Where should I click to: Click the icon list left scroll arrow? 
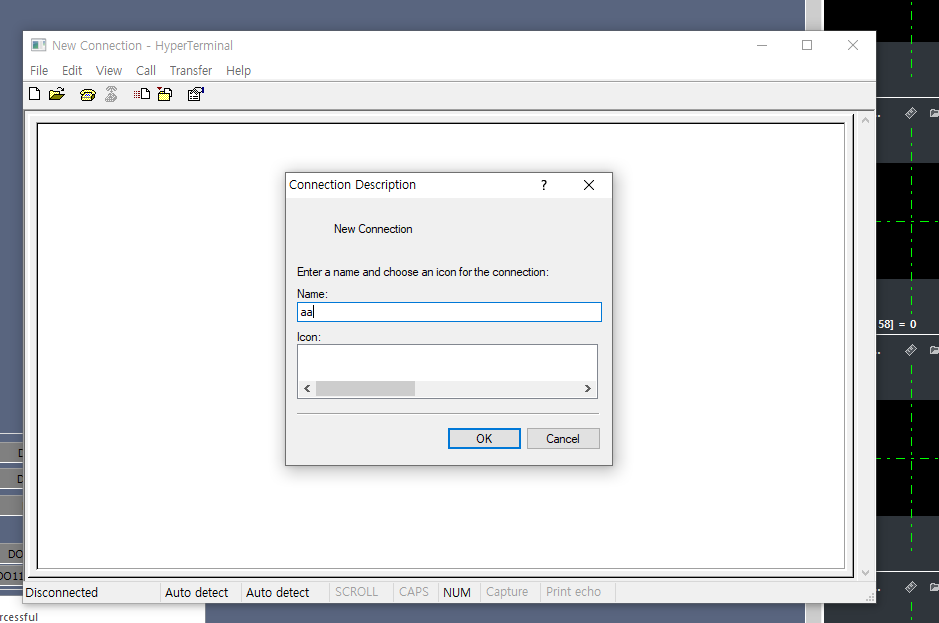[x=307, y=389]
